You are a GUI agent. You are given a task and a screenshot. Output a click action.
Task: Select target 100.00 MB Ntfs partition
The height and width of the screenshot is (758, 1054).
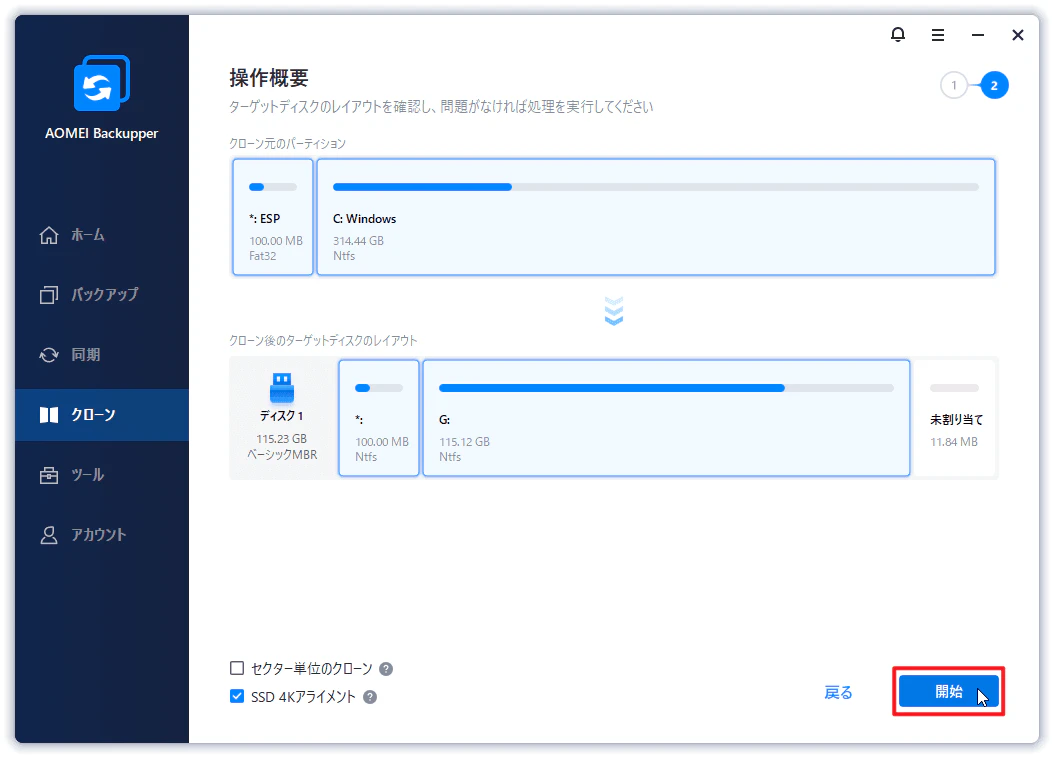pos(379,418)
